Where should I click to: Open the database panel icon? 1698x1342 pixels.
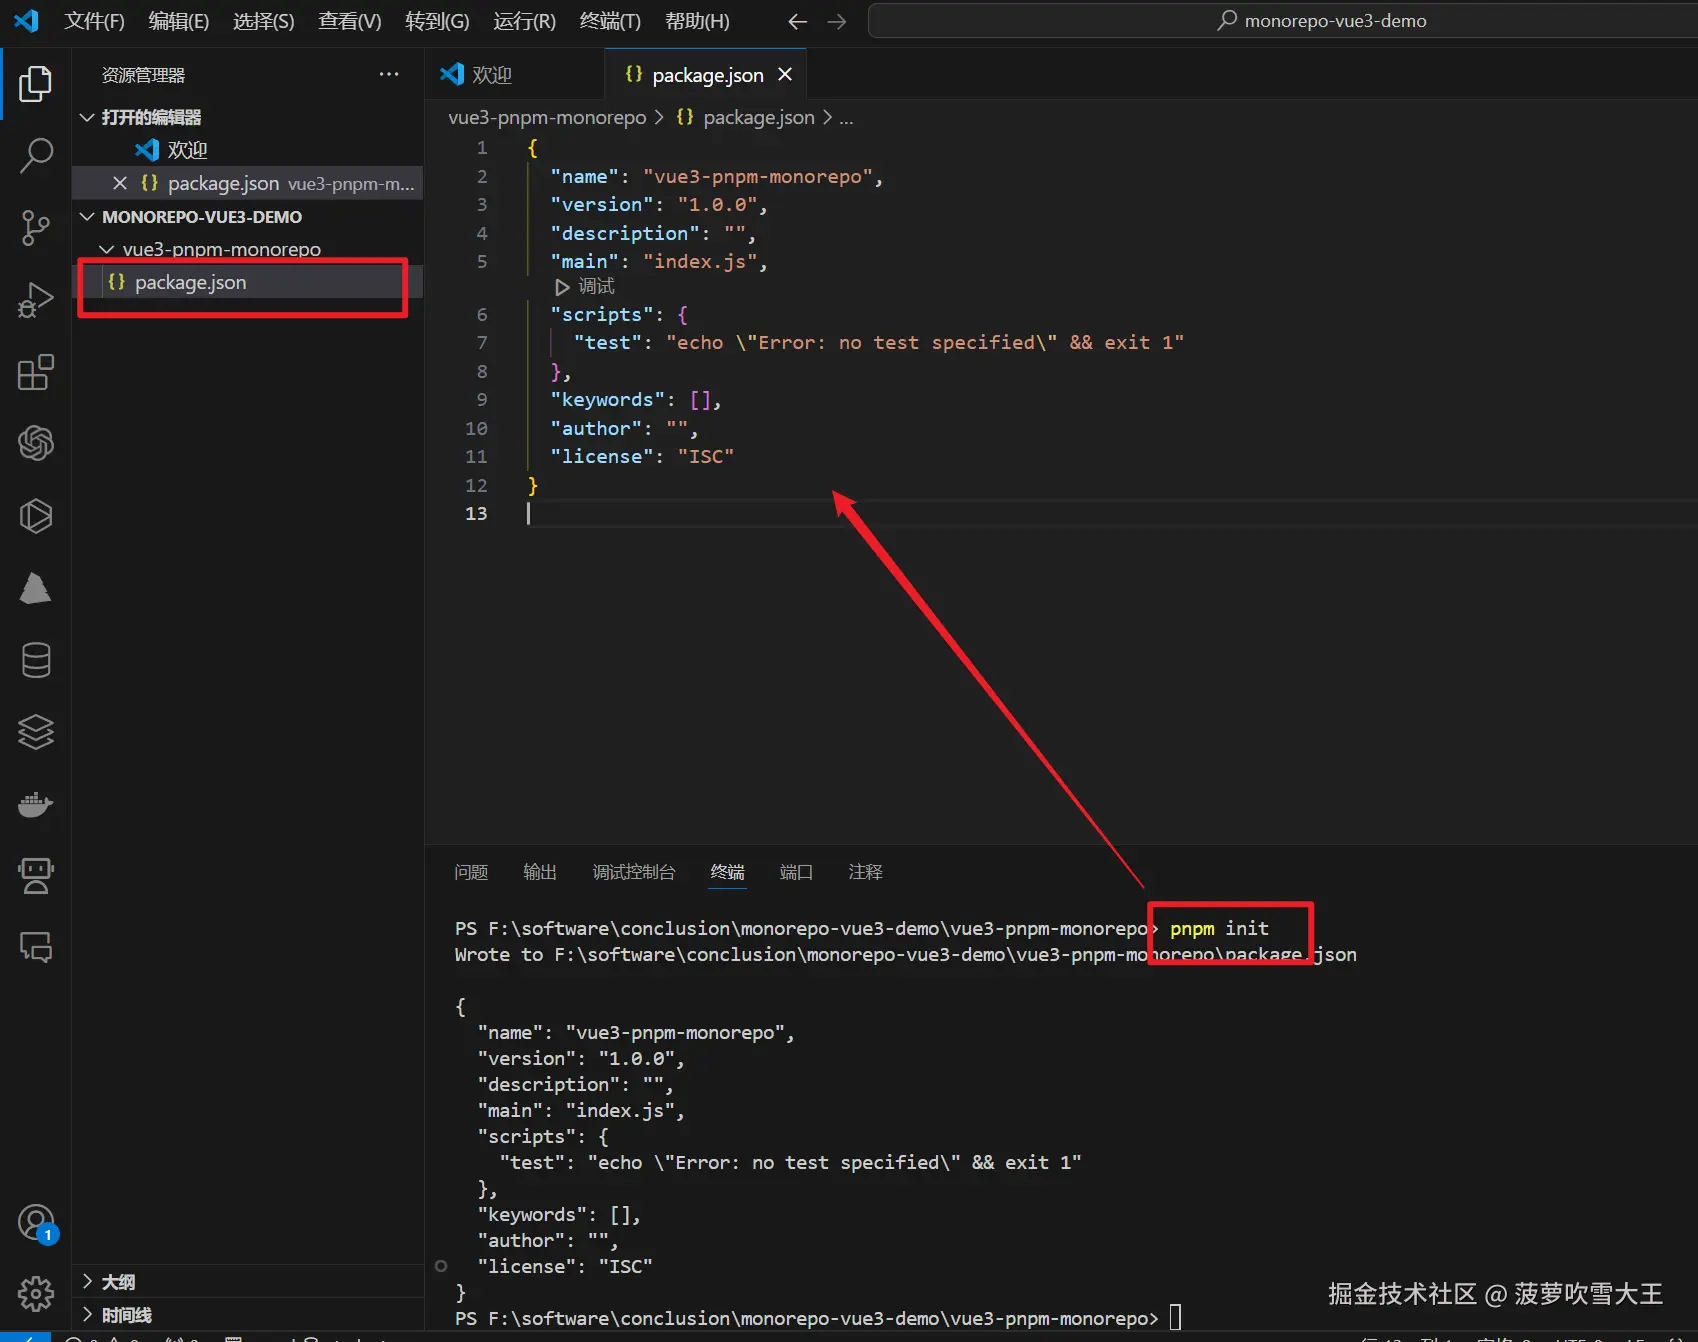point(36,660)
